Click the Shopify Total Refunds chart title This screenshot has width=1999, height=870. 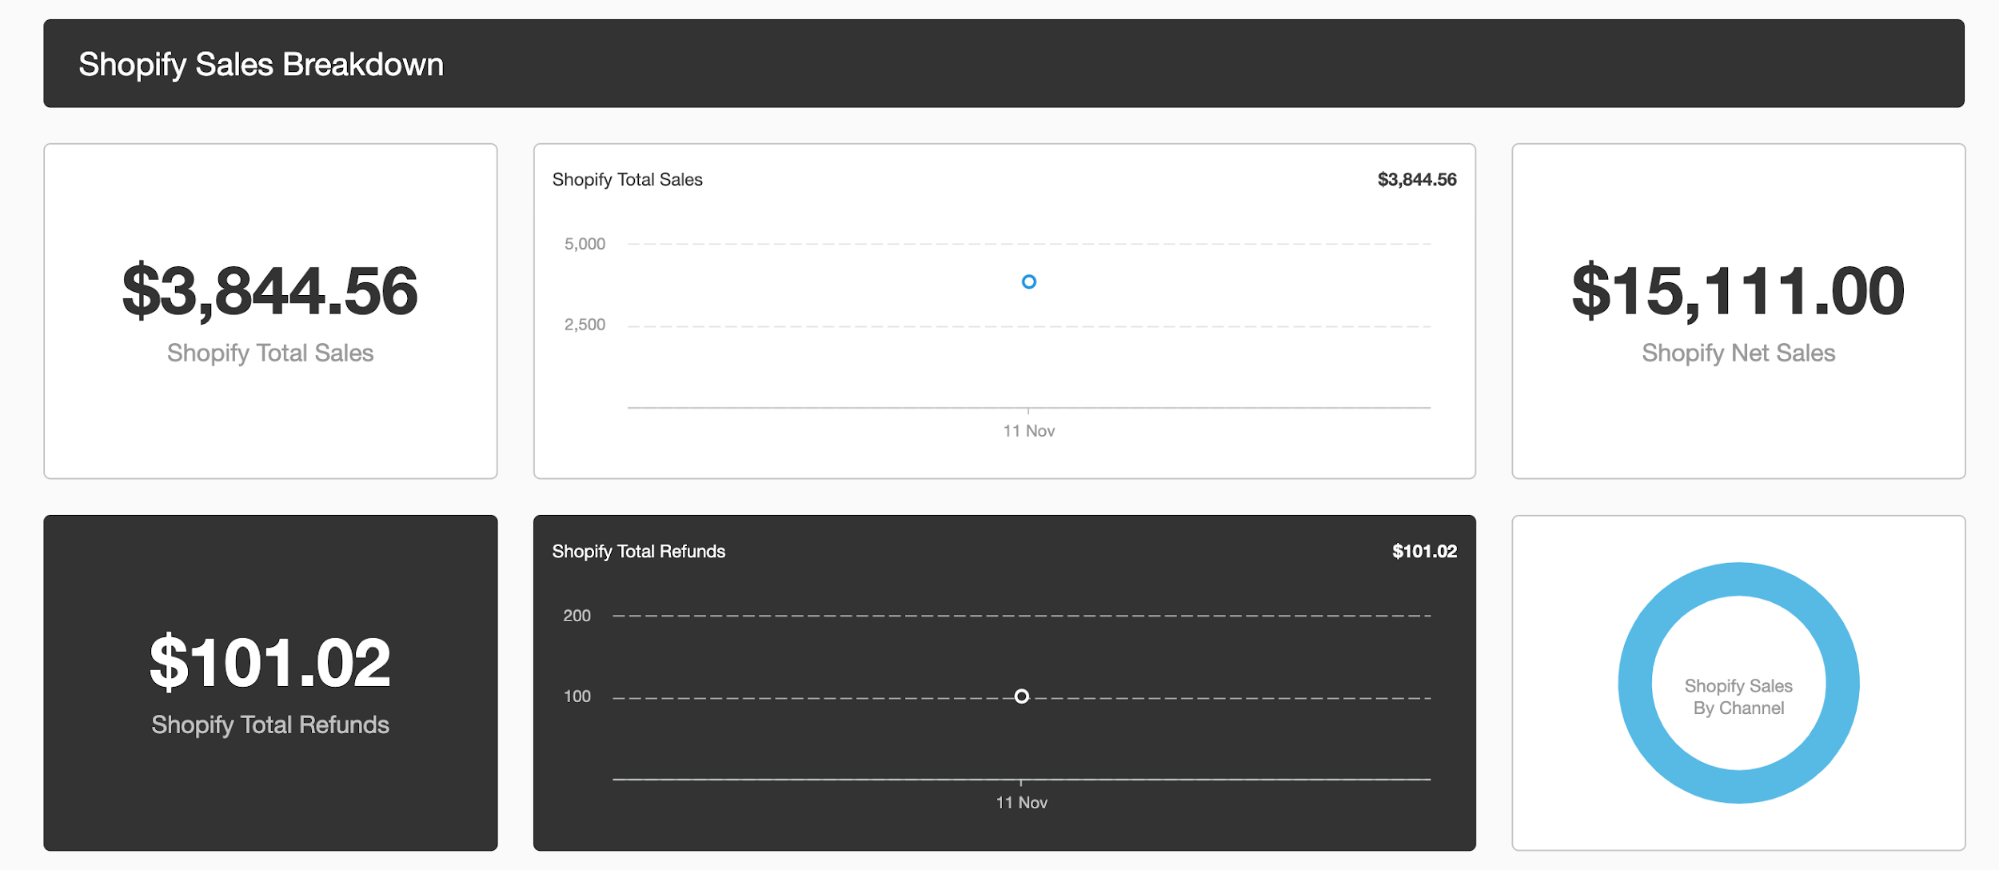point(638,551)
